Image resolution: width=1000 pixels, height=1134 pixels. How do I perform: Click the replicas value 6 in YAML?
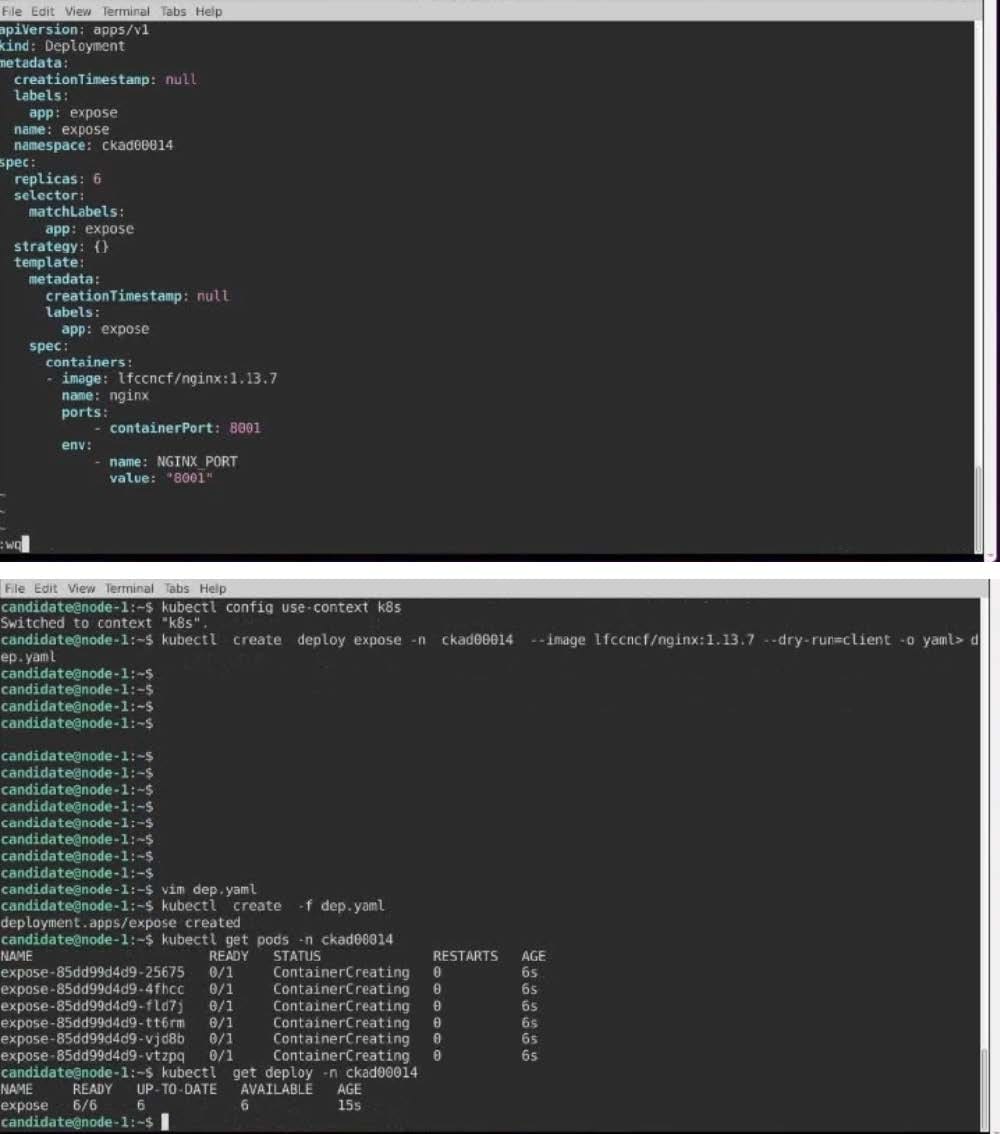(x=97, y=179)
